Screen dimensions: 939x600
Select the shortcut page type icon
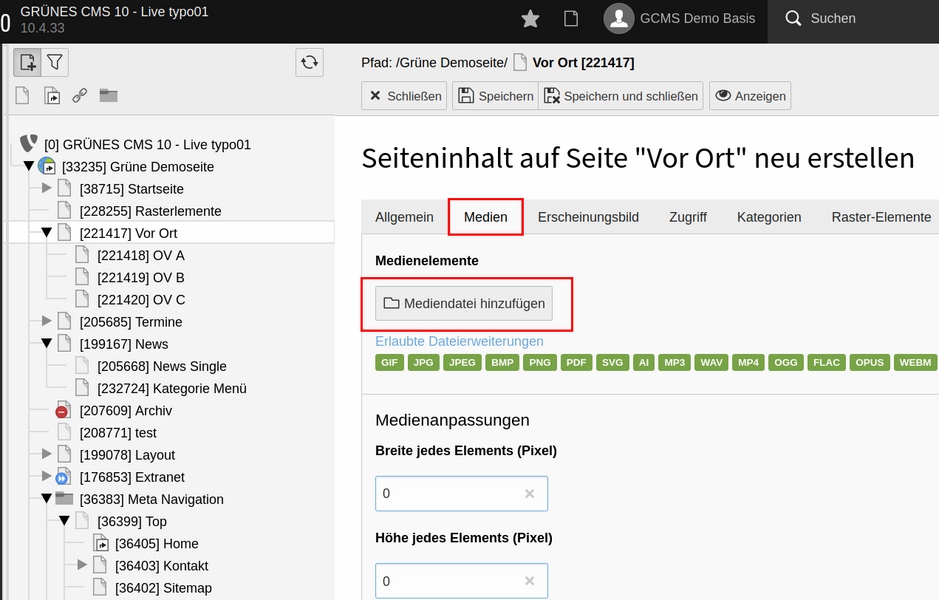tap(52, 96)
